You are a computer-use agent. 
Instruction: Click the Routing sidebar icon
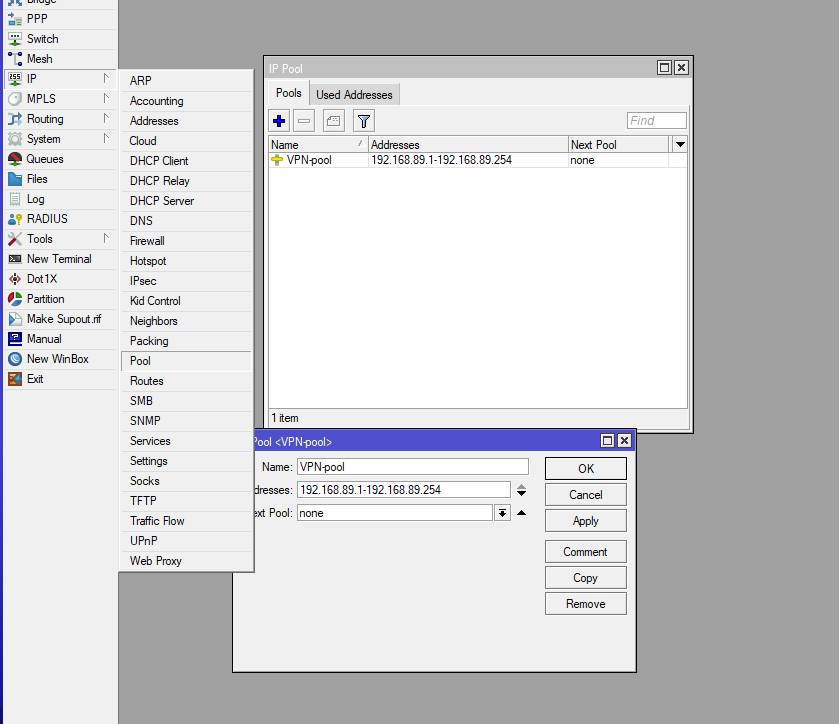15,119
